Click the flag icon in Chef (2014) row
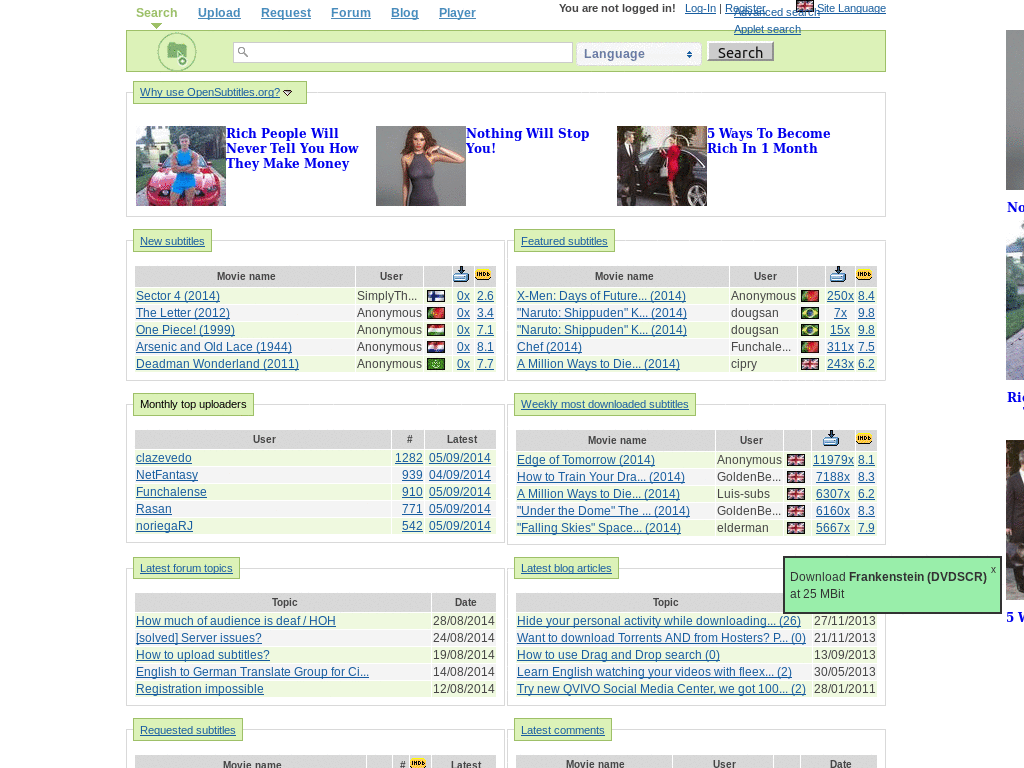 click(810, 347)
